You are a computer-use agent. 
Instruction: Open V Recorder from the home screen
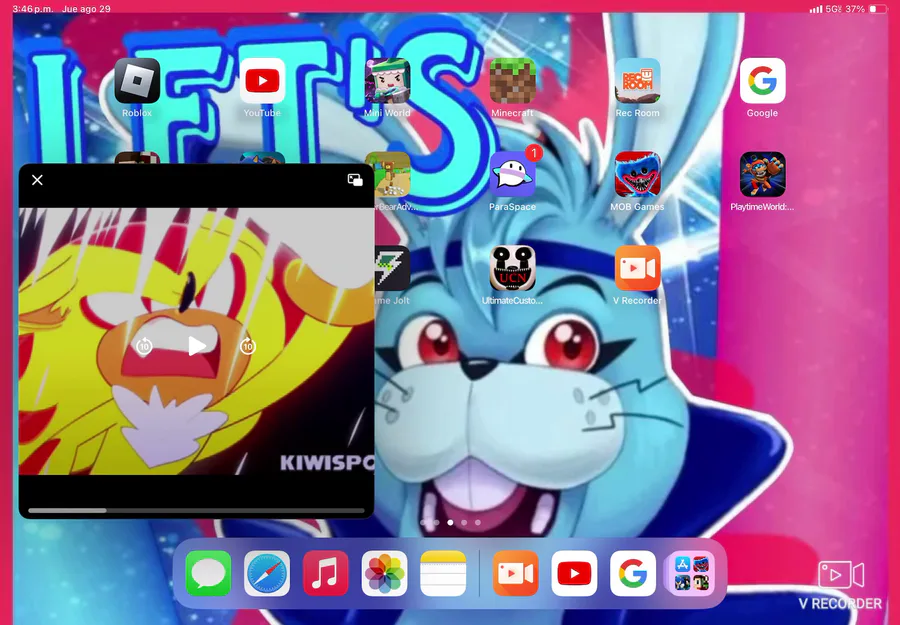[x=637, y=269]
